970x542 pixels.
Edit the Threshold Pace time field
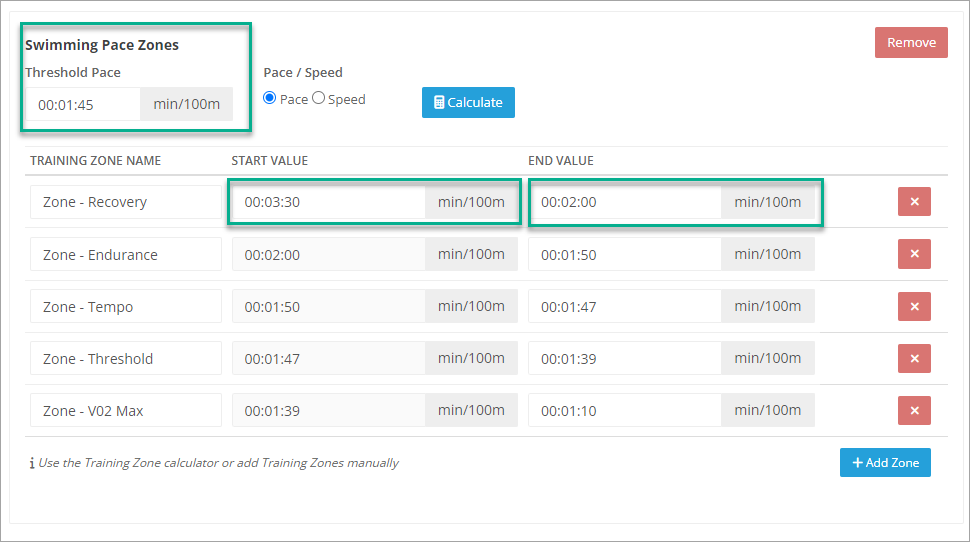coord(84,104)
